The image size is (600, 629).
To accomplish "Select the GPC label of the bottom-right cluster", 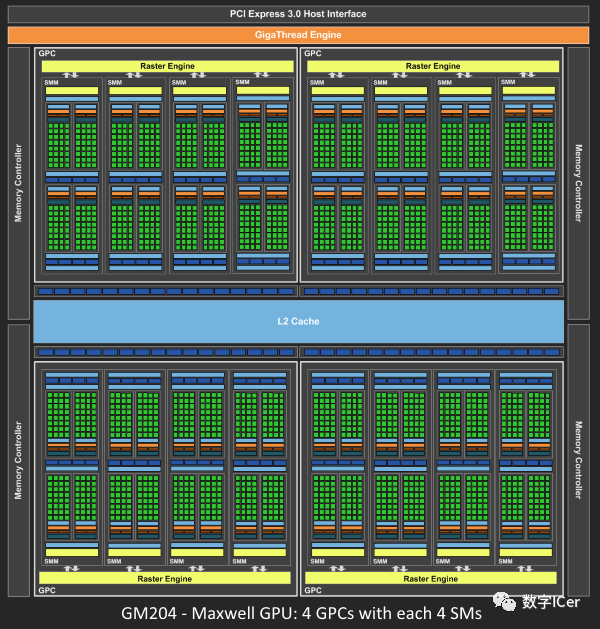I will pyautogui.click(x=313, y=590).
